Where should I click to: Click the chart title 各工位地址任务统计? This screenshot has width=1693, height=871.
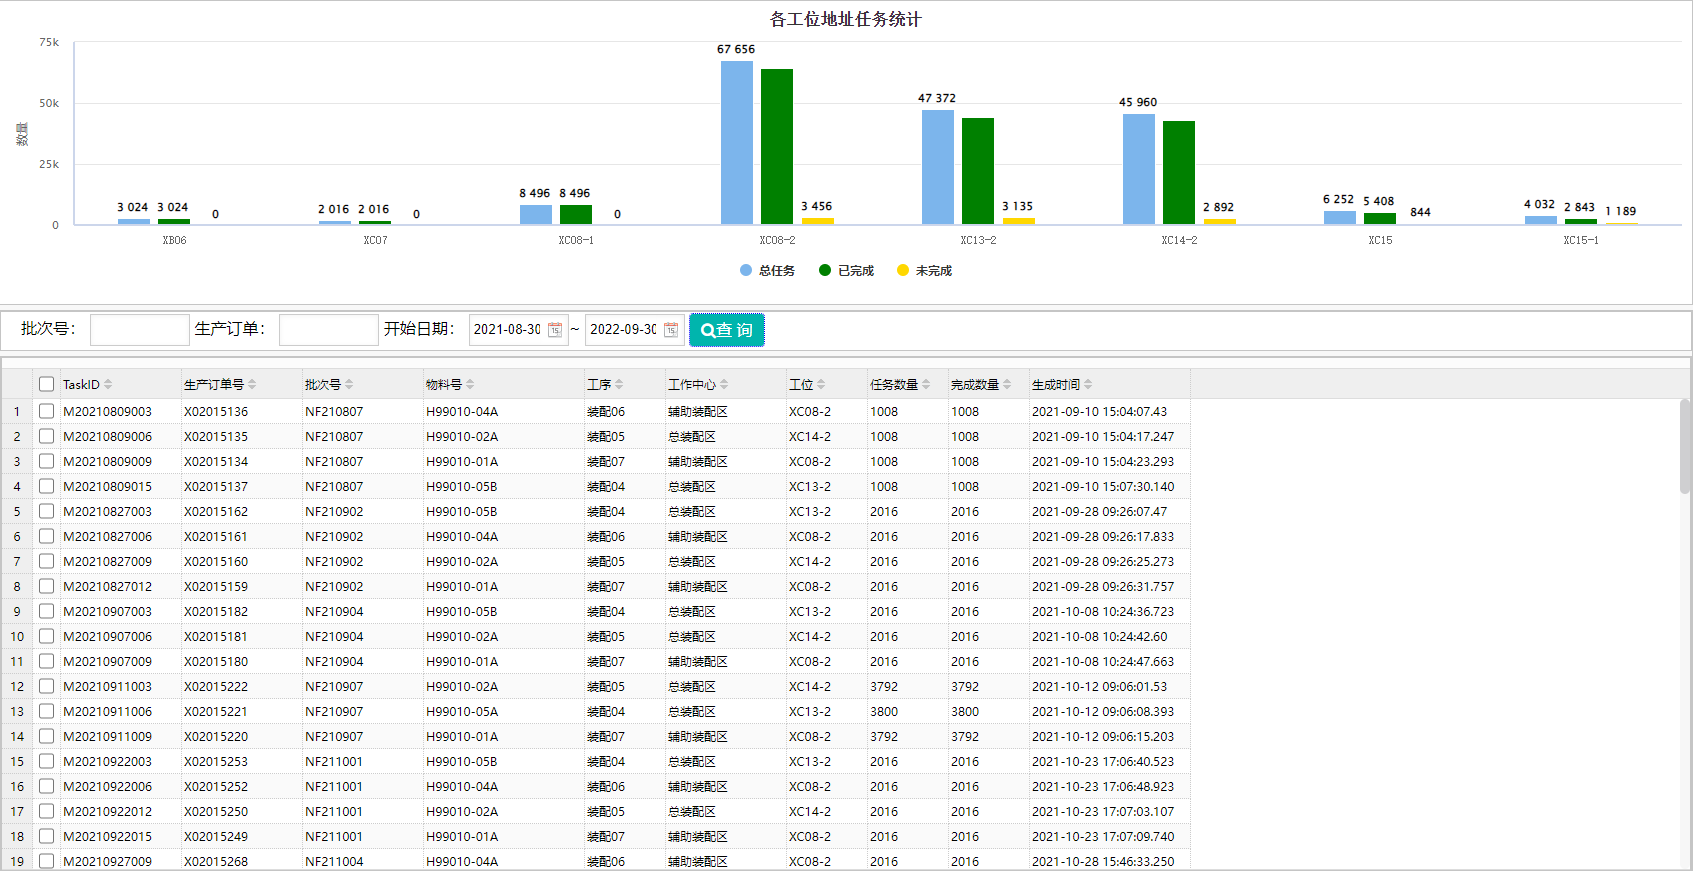846,19
